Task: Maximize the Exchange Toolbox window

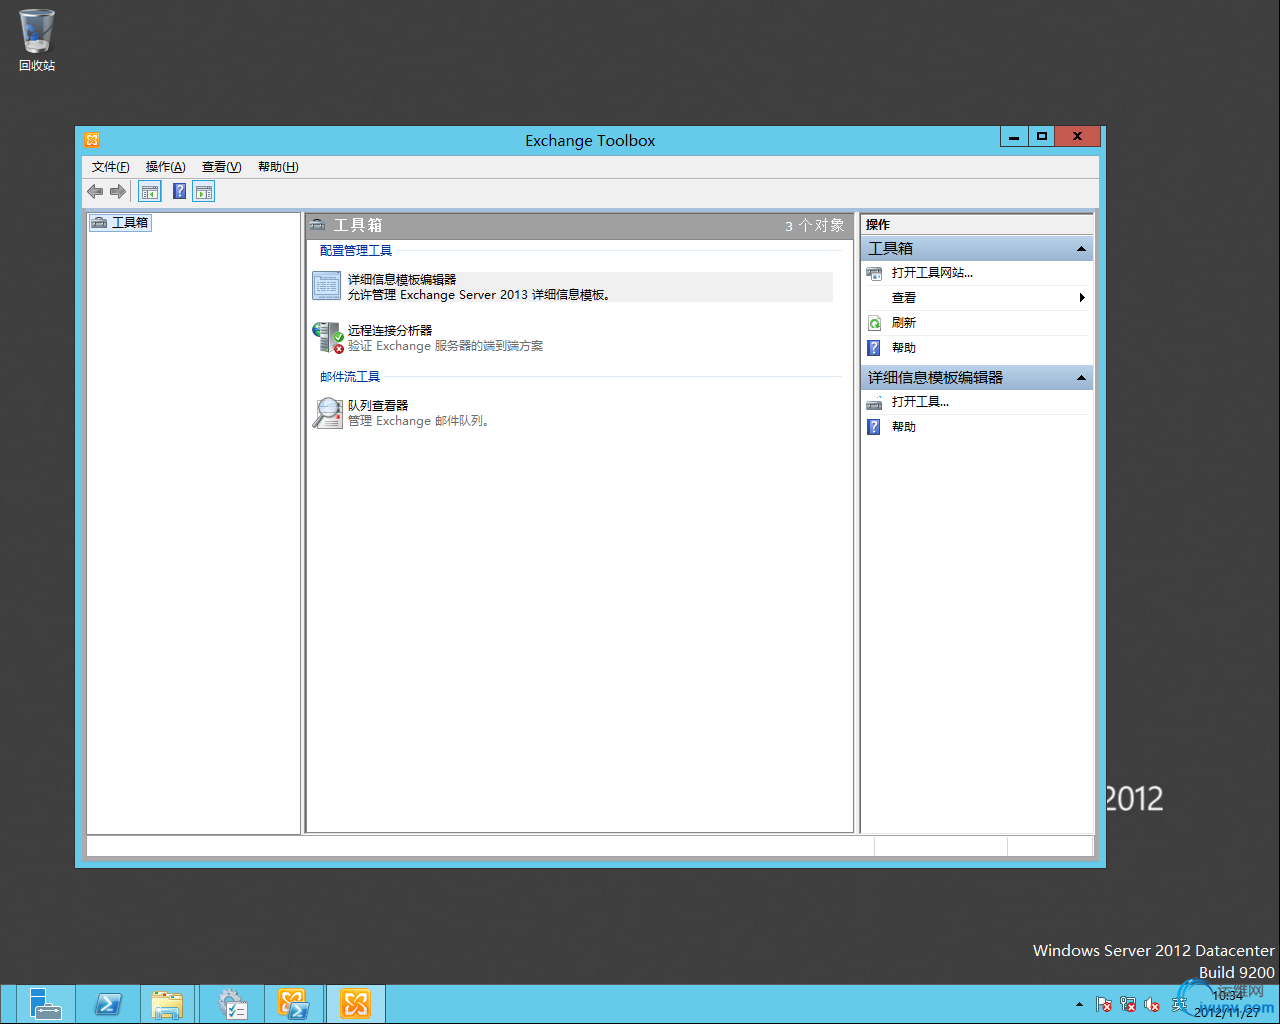Action: [x=1042, y=137]
